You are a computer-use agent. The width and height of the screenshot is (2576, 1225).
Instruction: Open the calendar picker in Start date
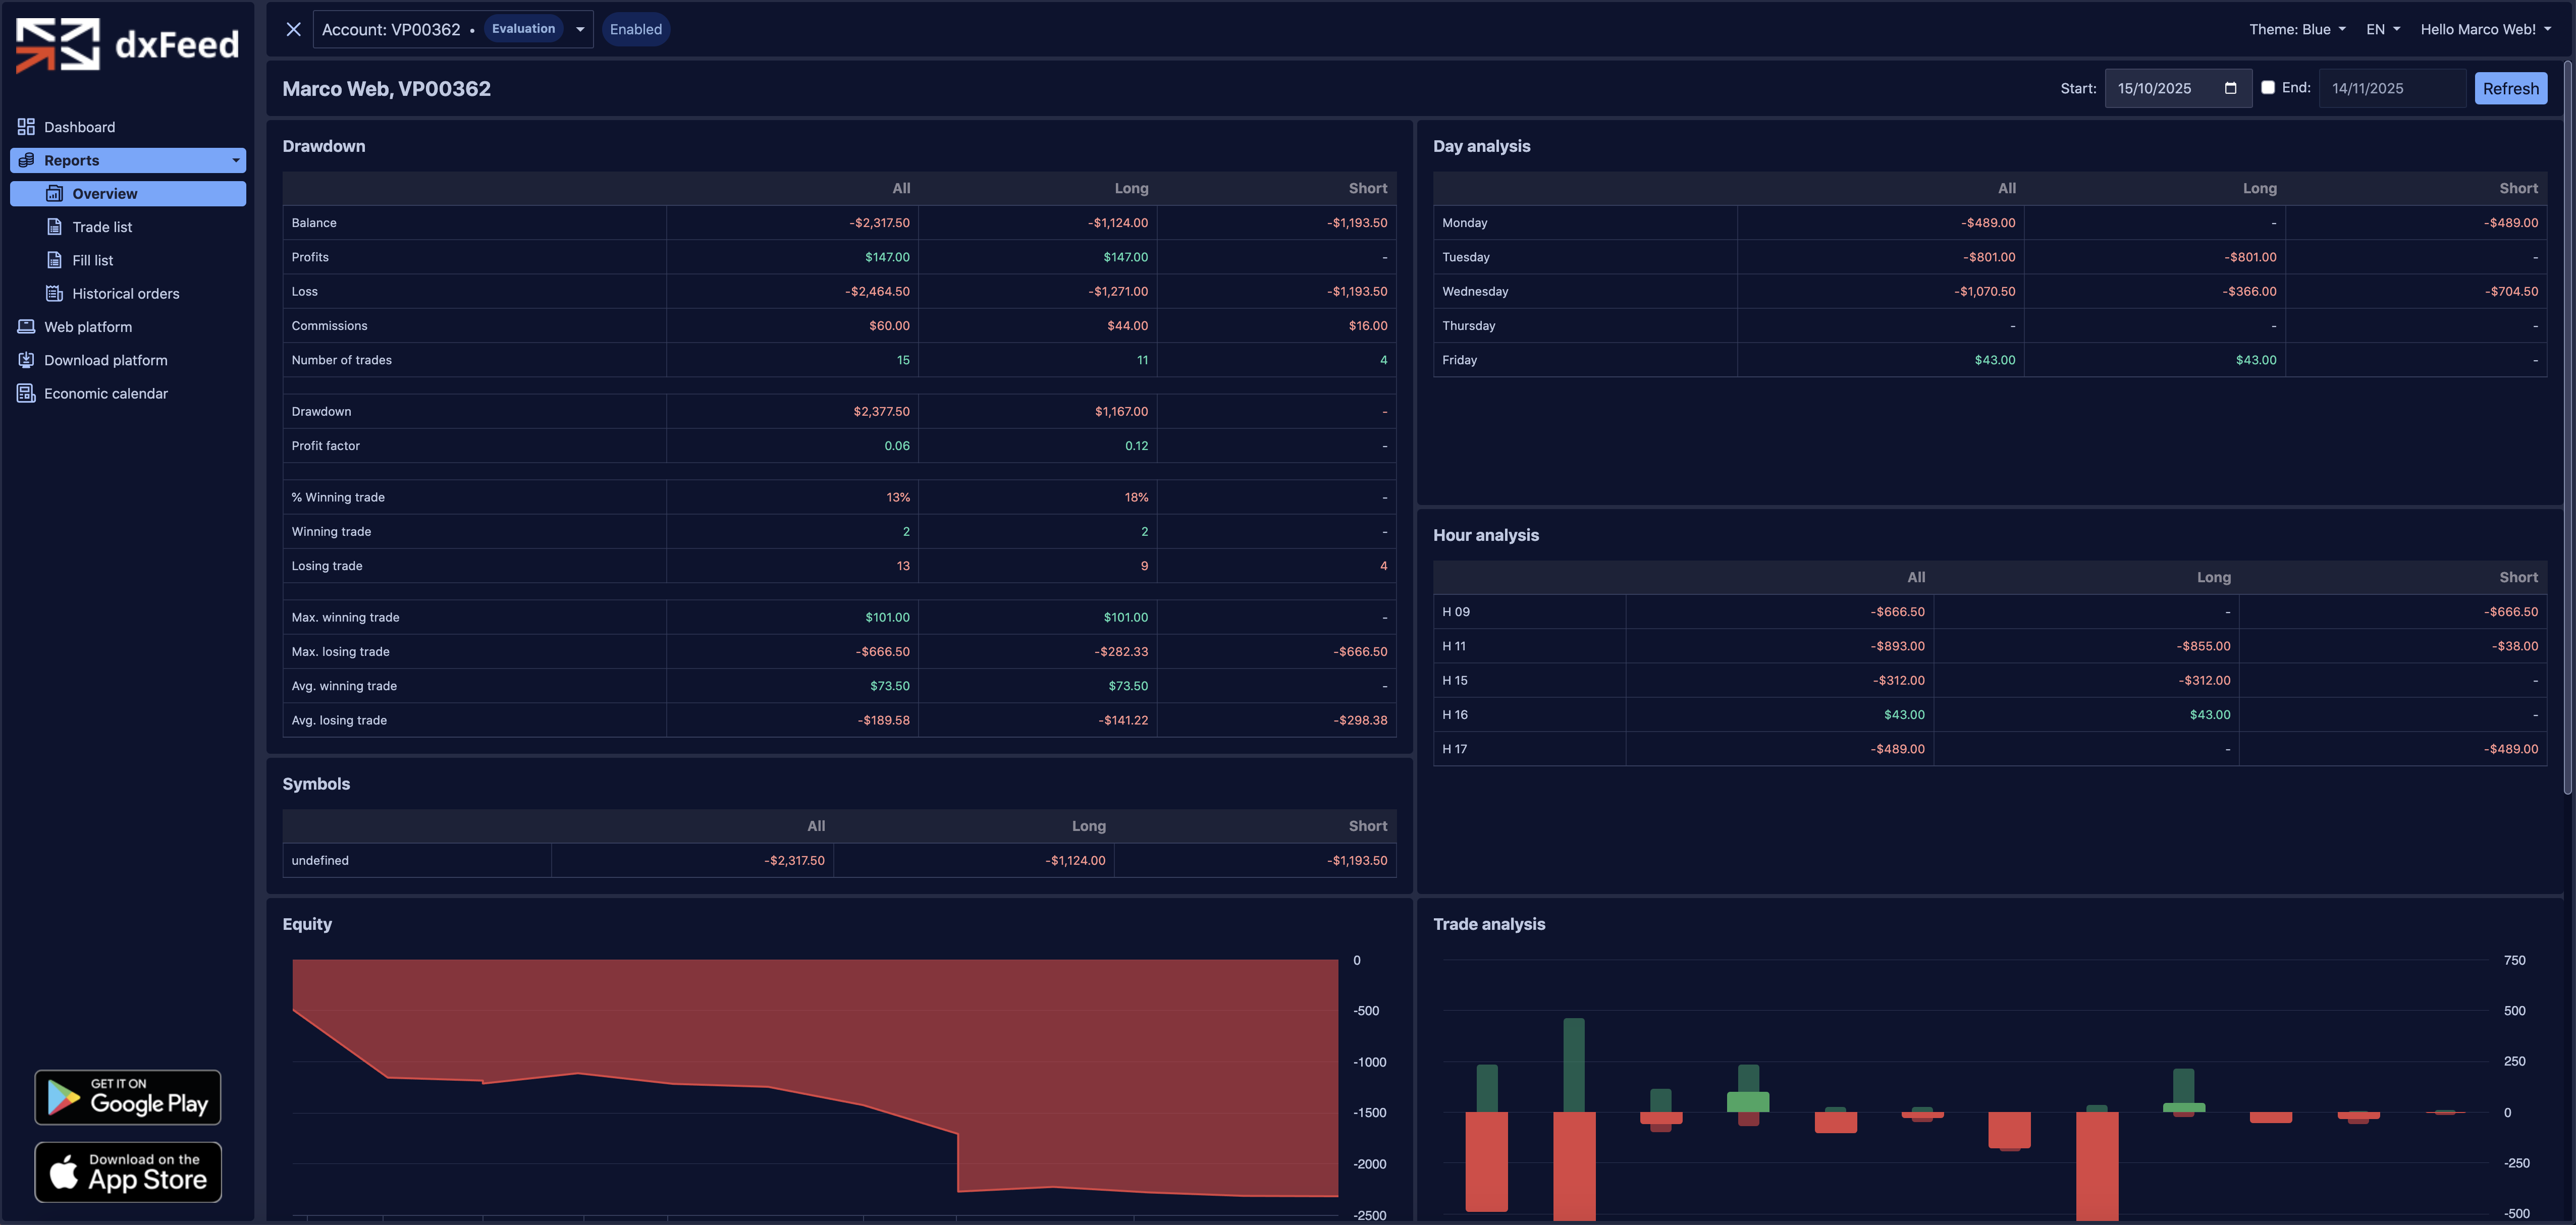[2230, 88]
